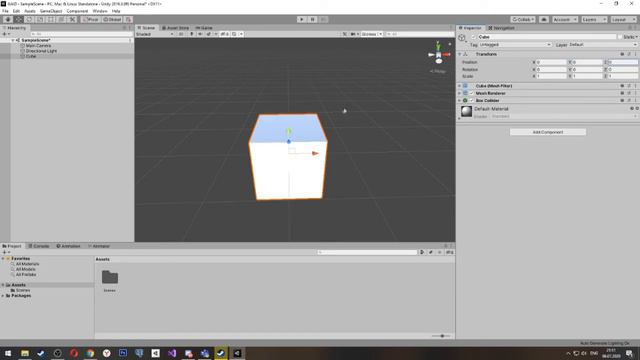Viewport: 640px width, 360px height.
Task: Switch to the Navigation tab
Action: 501,28
